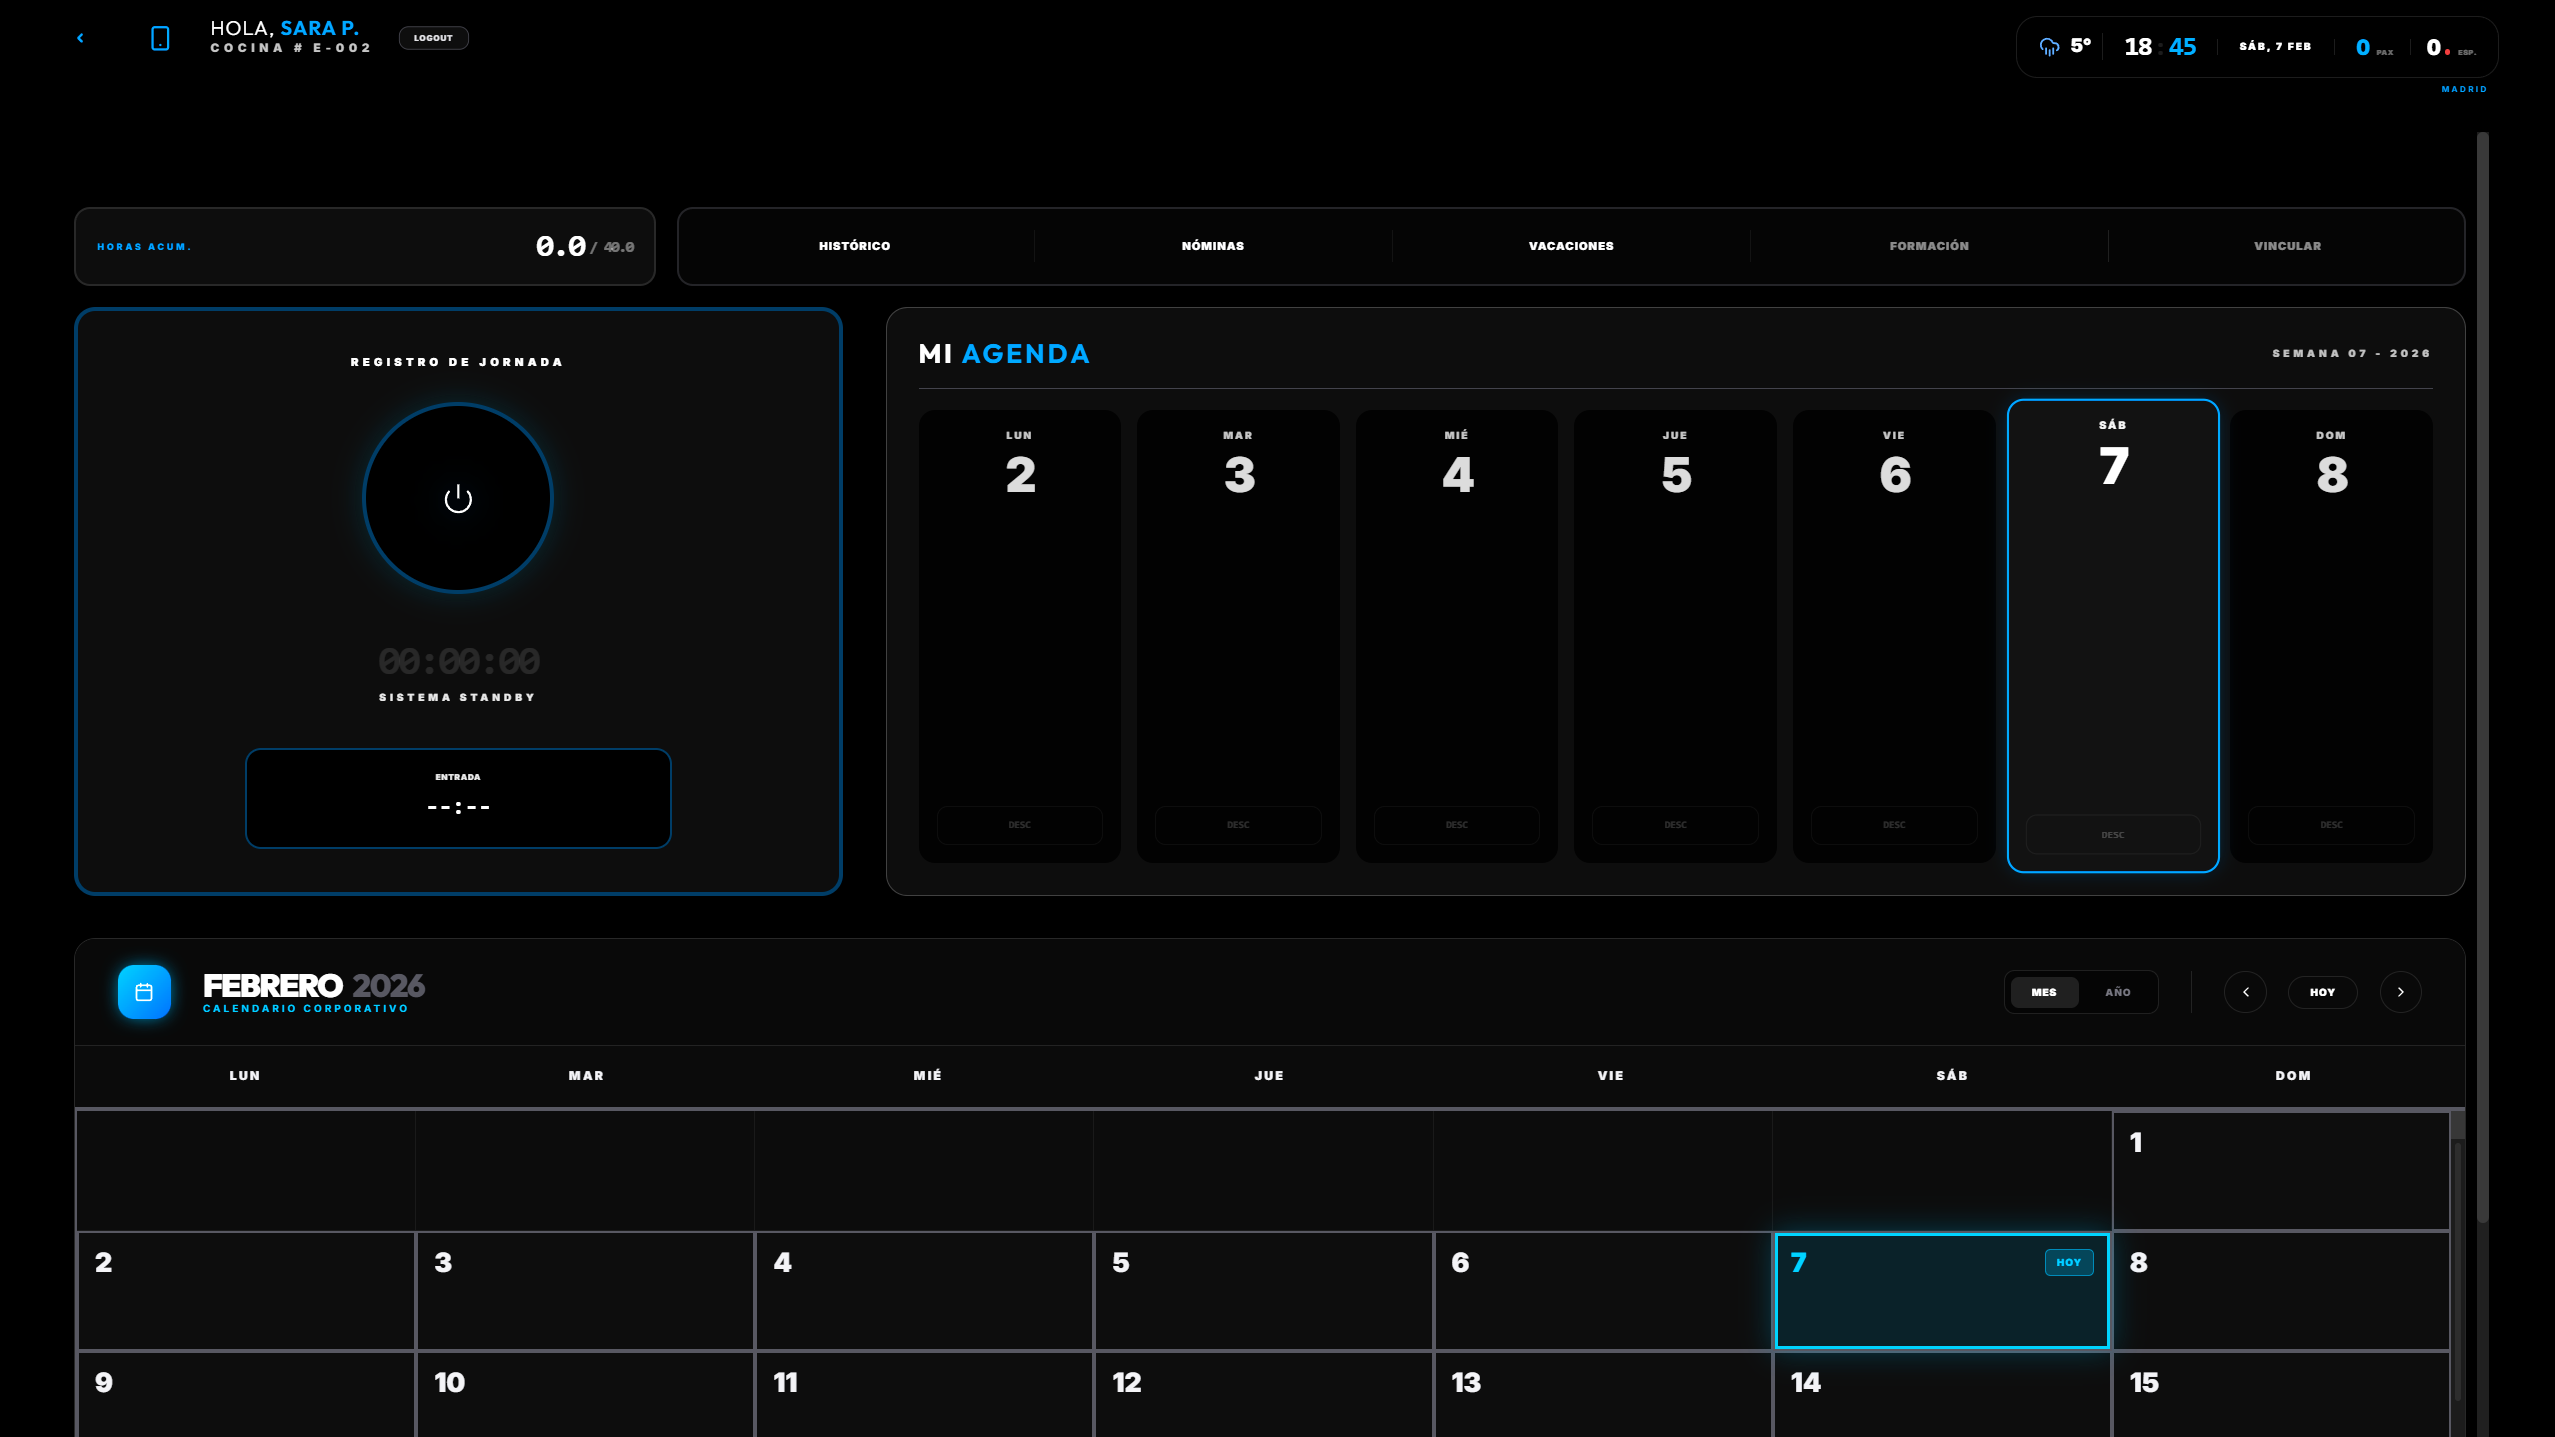Switch the calendar view to MES
The width and height of the screenshot is (2555, 1437).
tap(2044, 992)
